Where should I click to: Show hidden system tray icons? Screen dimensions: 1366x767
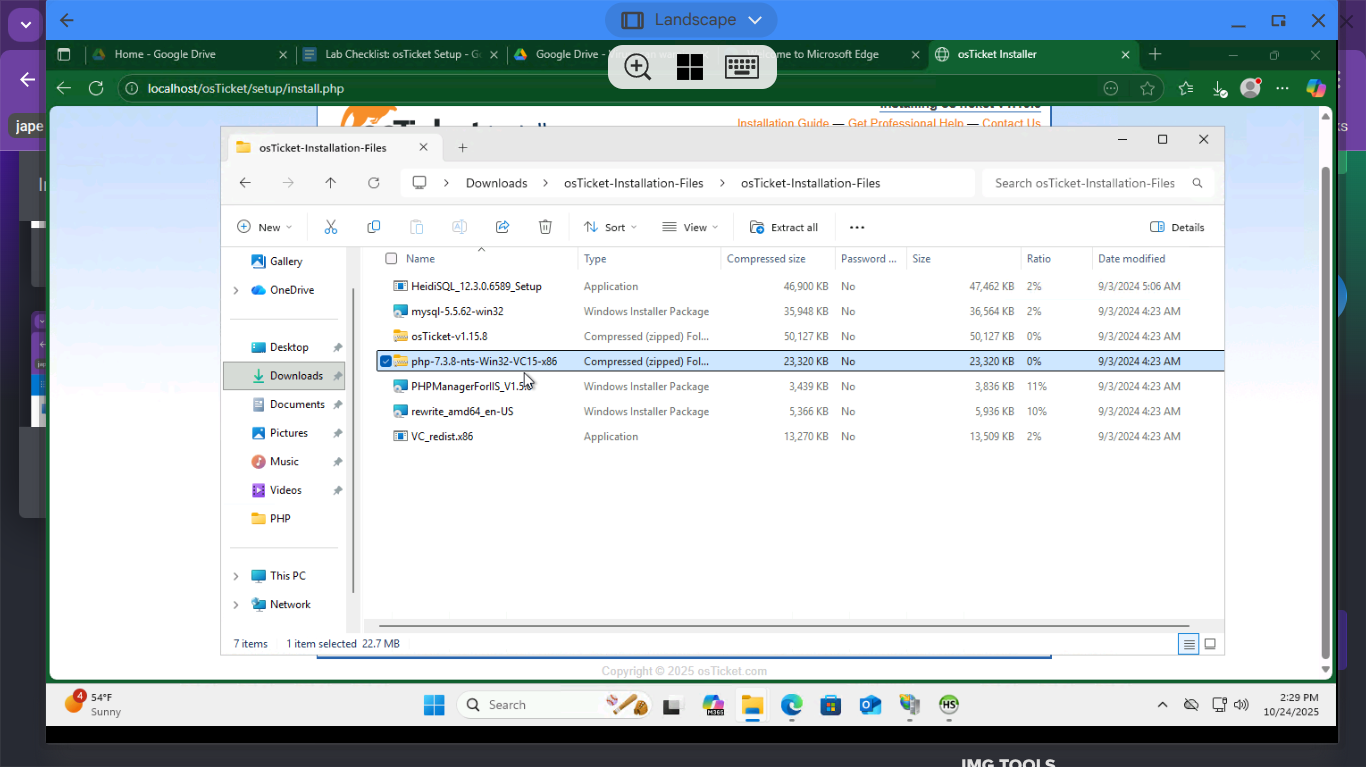coord(1162,705)
